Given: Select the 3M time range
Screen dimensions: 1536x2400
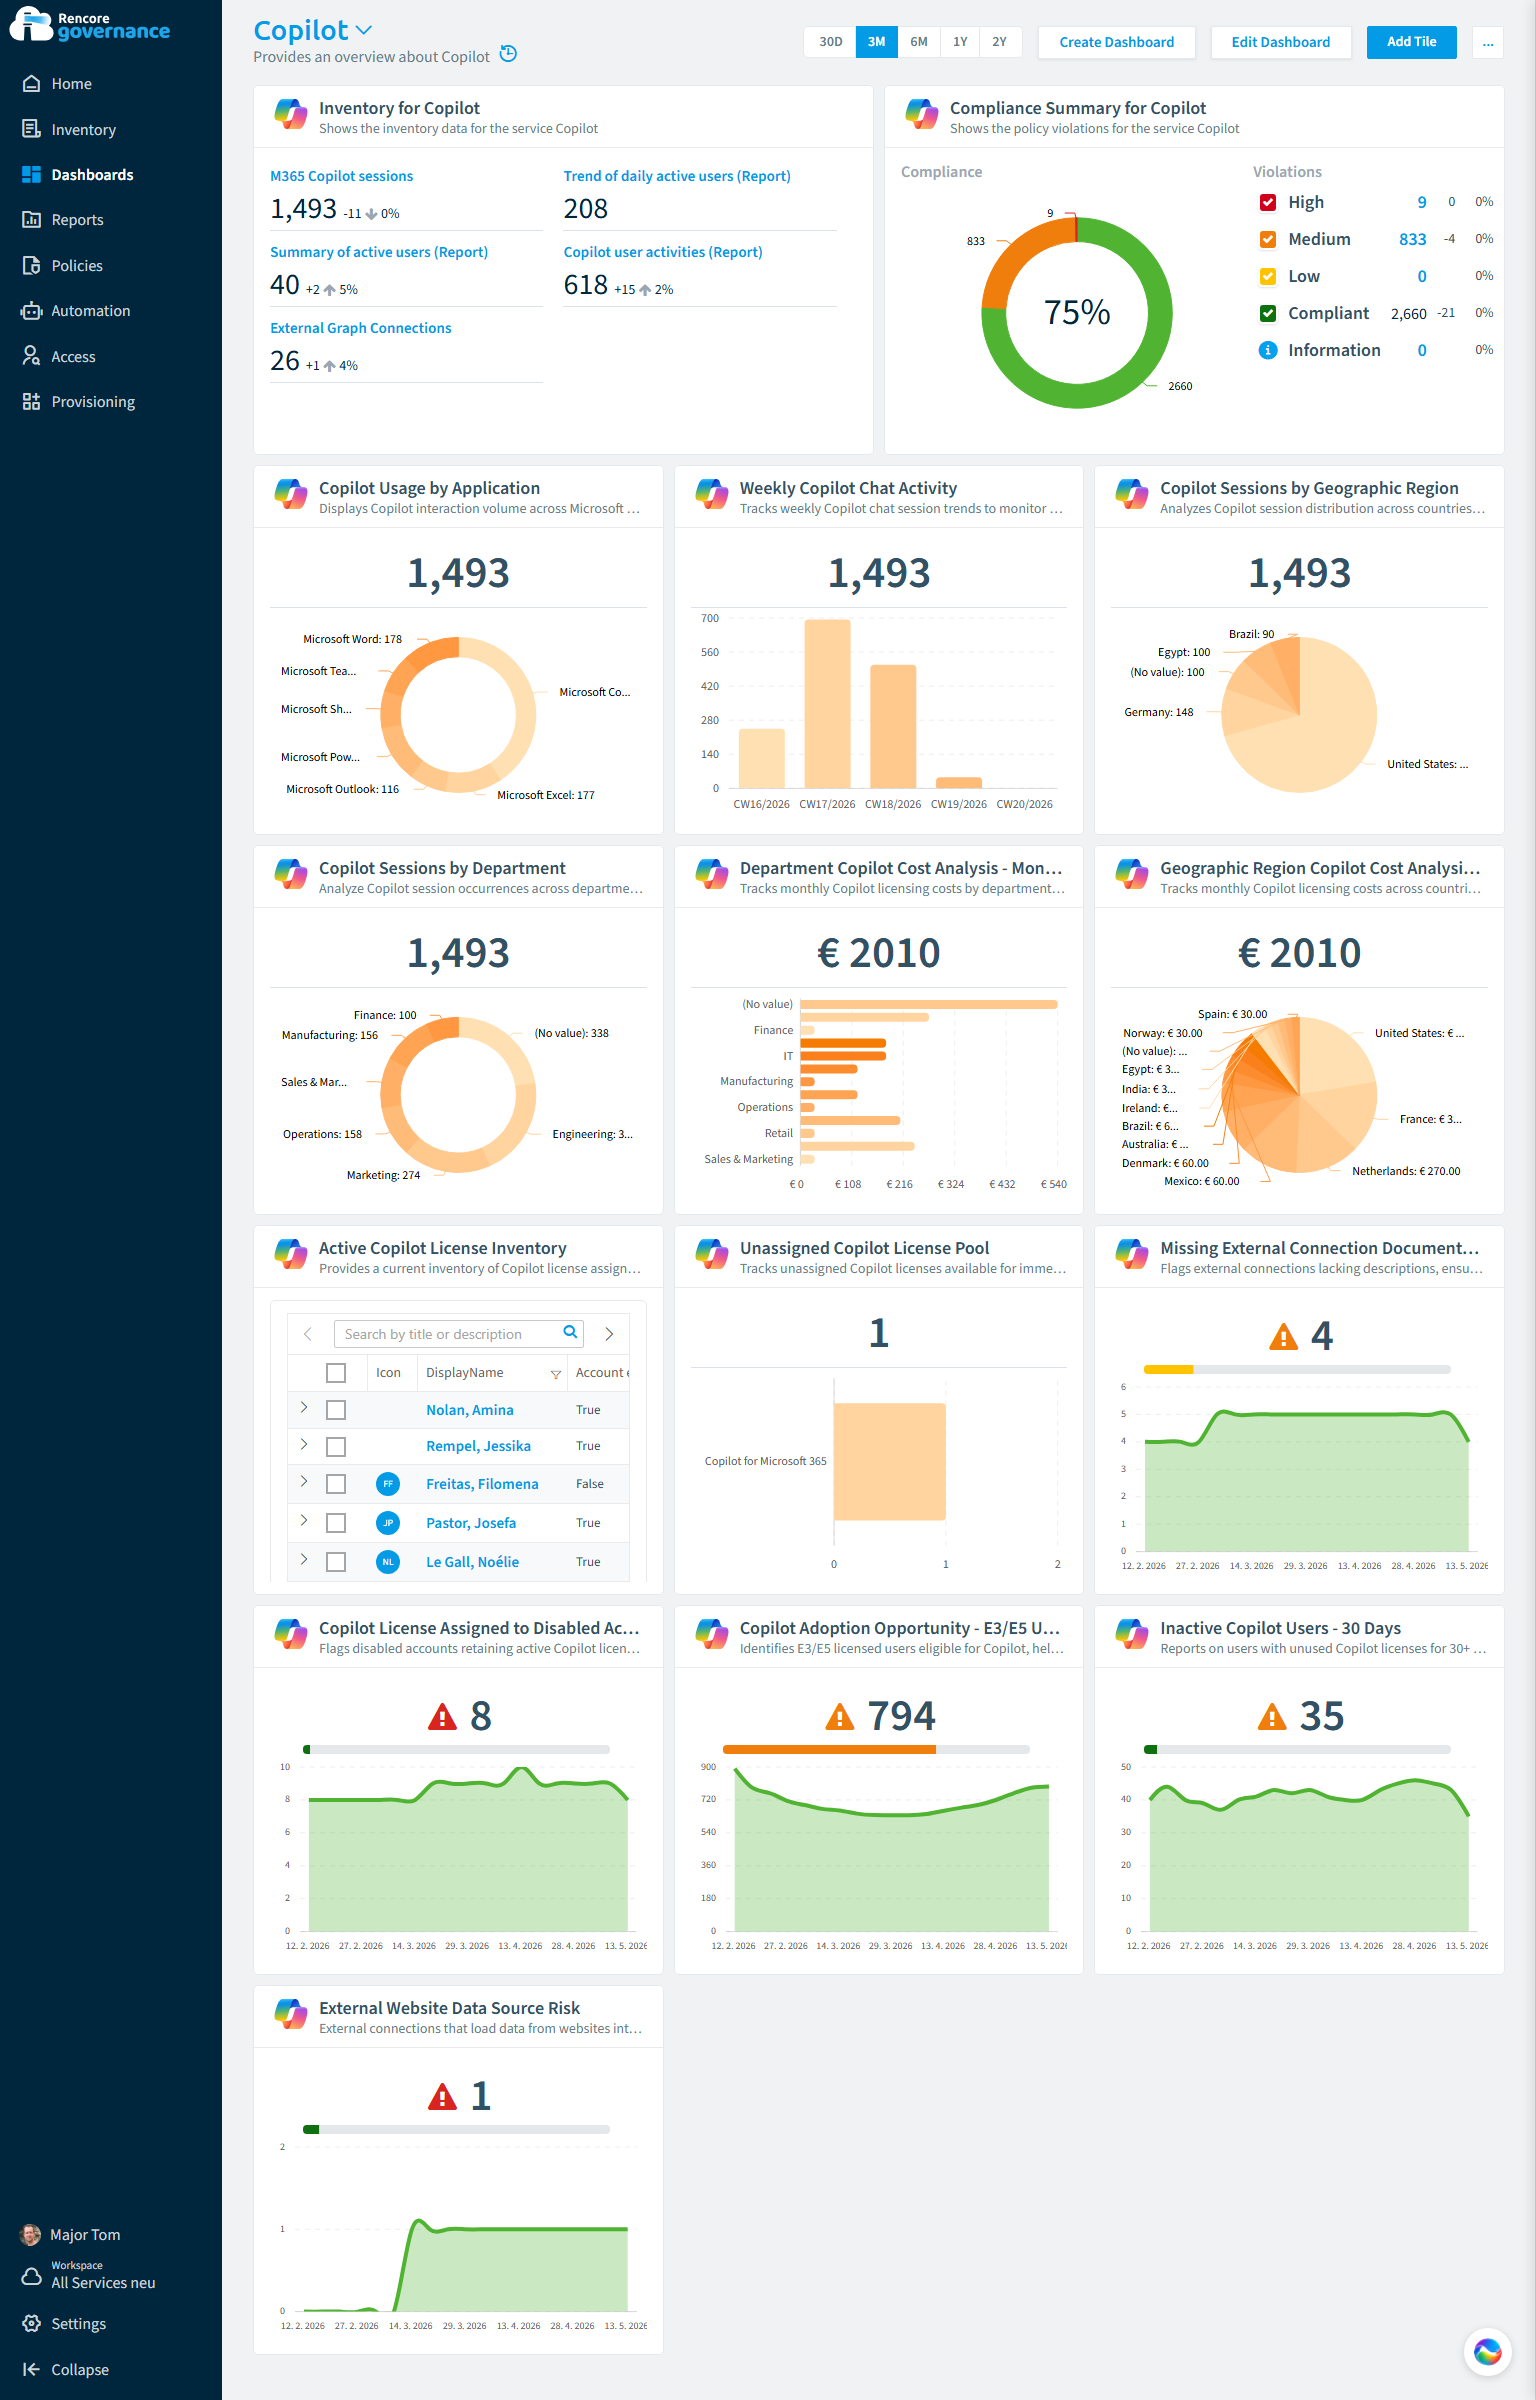Looking at the screenshot, I should coord(877,42).
